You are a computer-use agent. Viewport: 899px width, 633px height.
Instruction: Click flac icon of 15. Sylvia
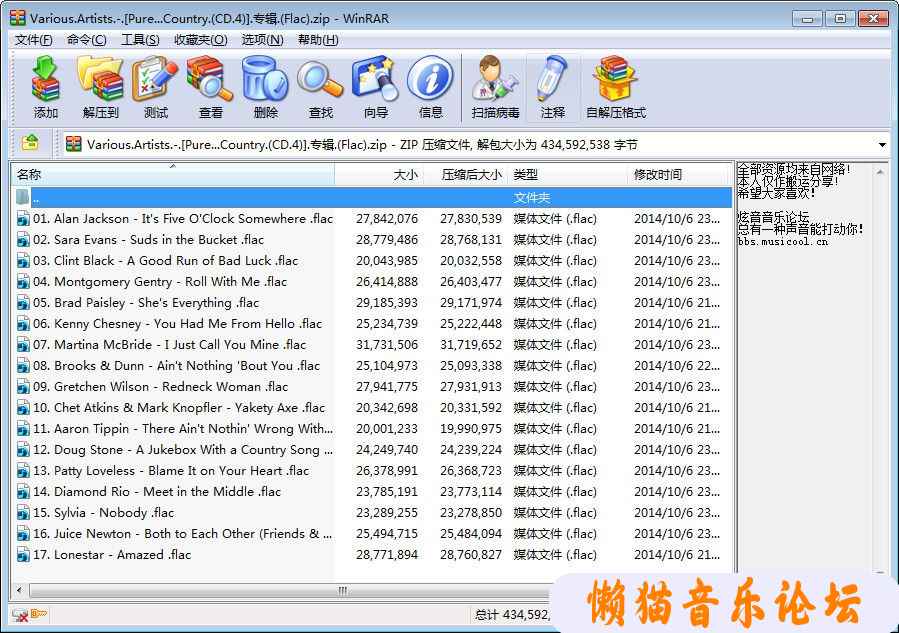pyautogui.click(x=23, y=513)
